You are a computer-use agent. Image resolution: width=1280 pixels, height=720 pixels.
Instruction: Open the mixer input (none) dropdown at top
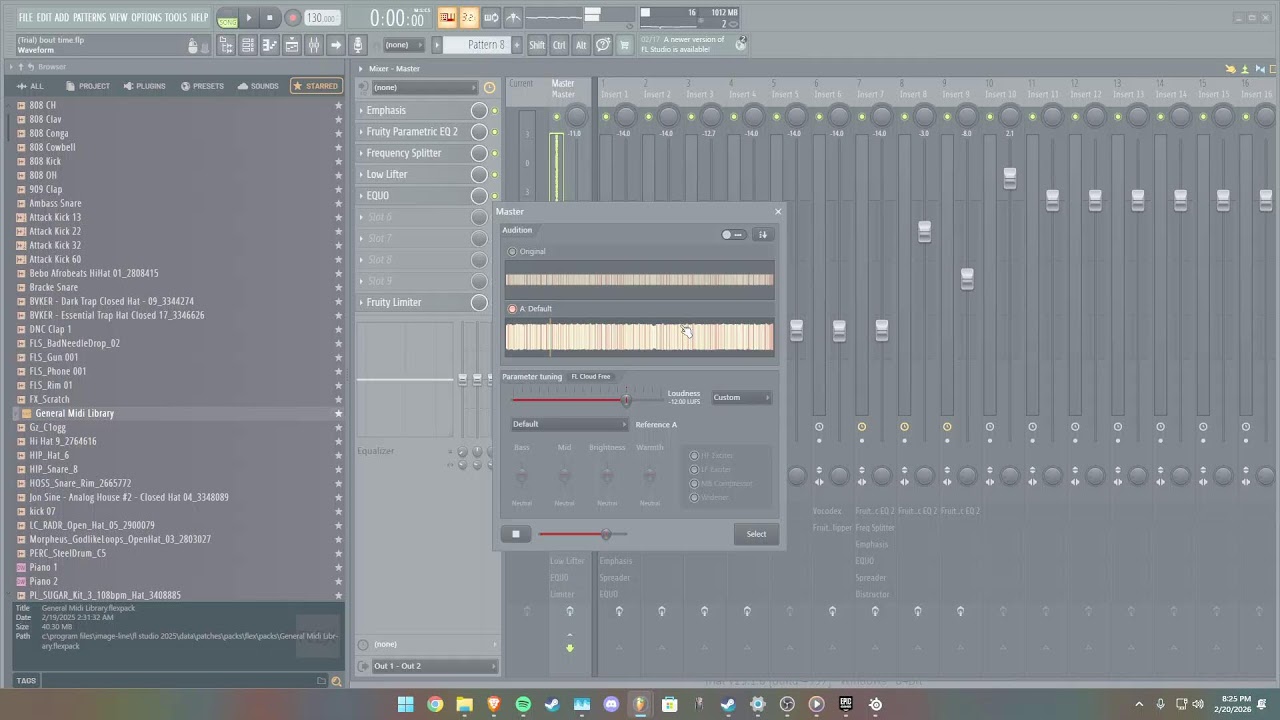click(x=427, y=87)
